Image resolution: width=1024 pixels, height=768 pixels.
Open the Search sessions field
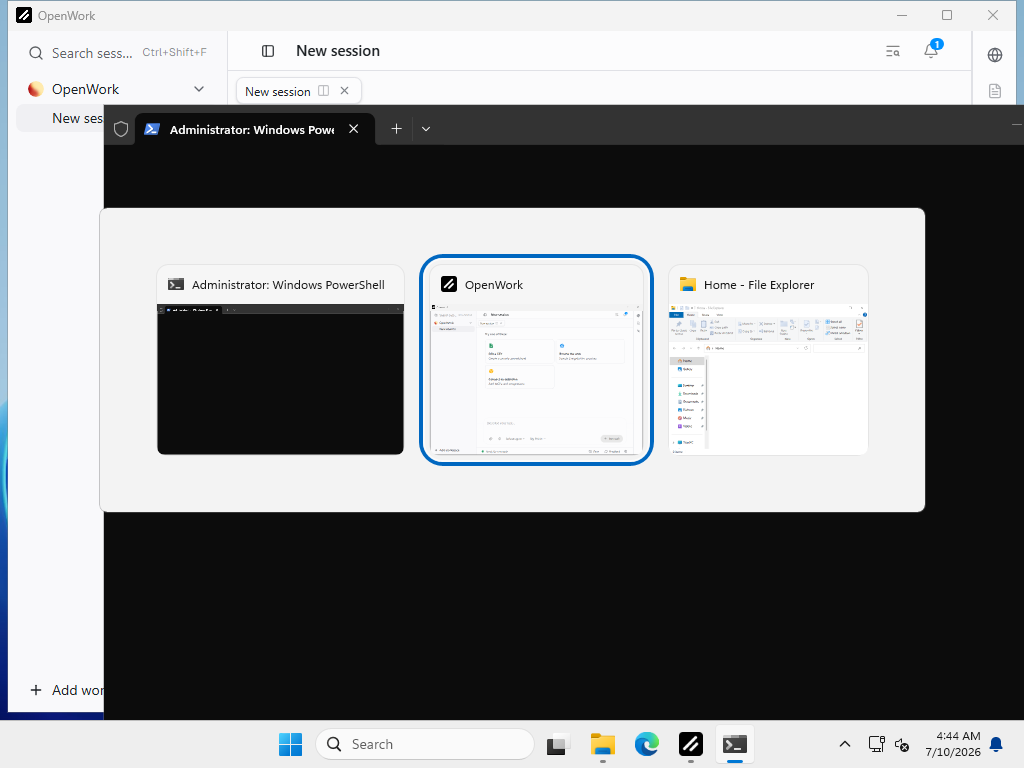(118, 53)
